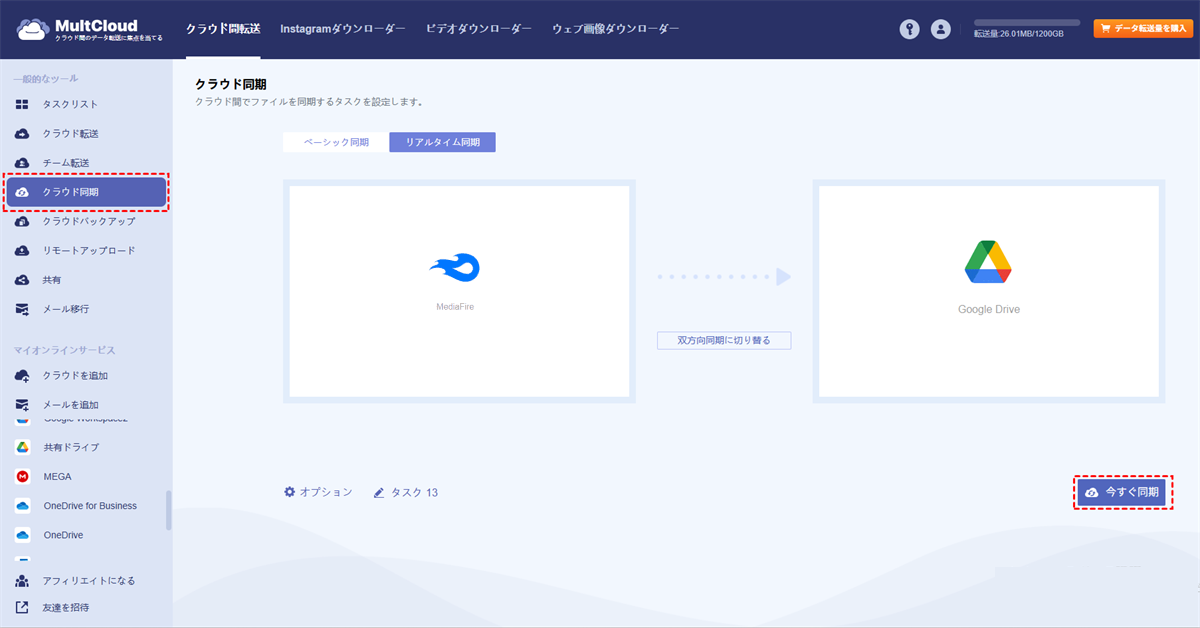Click the タスク 13 pencil icon
This screenshot has height=628, width=1200.
pyautogui.click(x=379, y=493)
